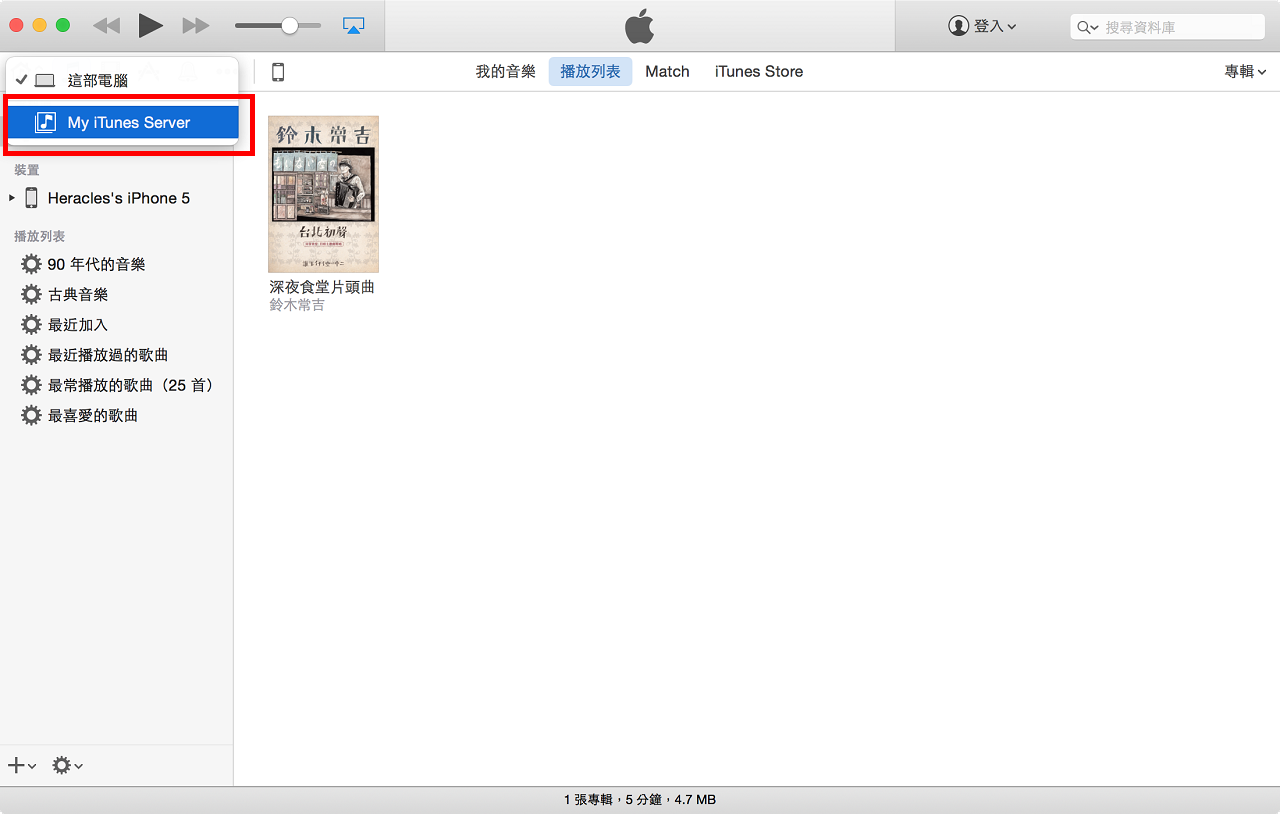The height and width of the screenshot is (814, 1280).
Task: Click album title 深夜食堂片頭曲
Action: 322,287
